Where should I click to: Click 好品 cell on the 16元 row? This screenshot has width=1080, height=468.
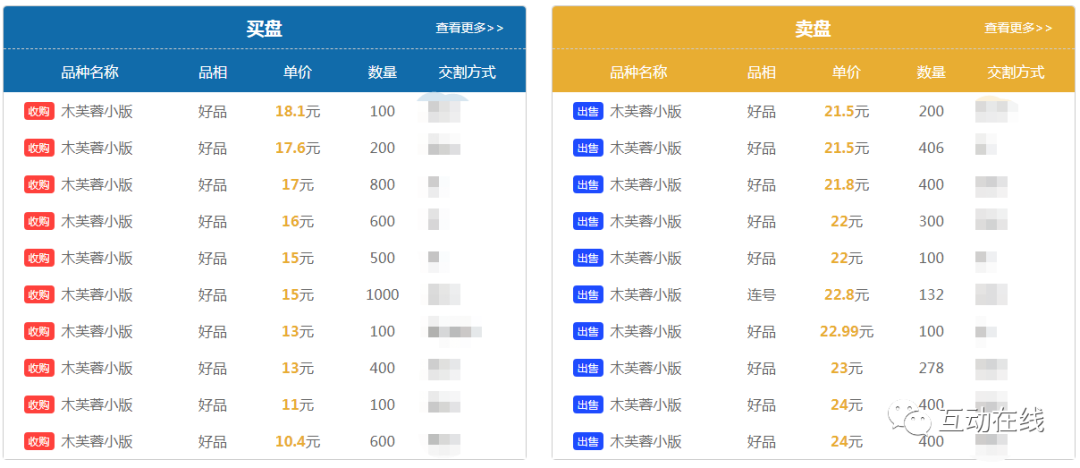pyautogui.click(x=212, y=221)
